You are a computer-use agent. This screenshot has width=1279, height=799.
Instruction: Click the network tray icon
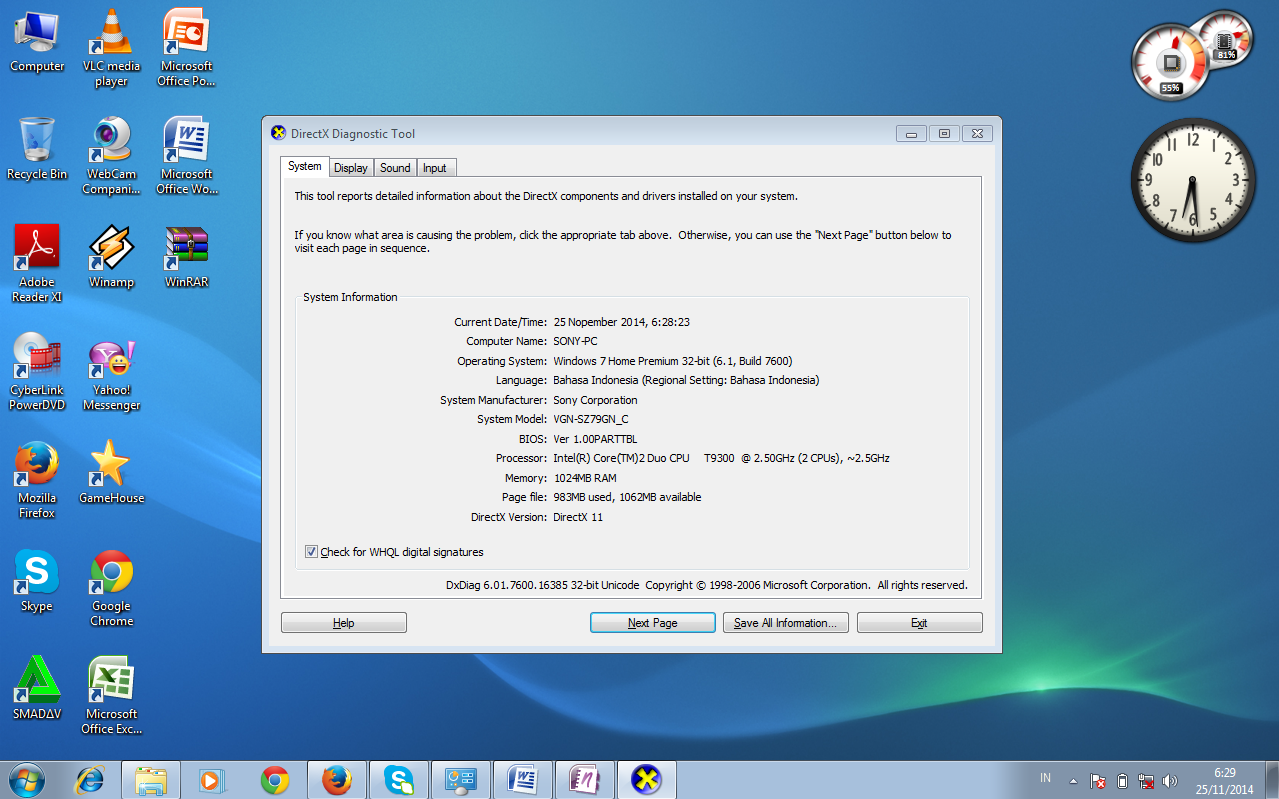pos(1146,780)
